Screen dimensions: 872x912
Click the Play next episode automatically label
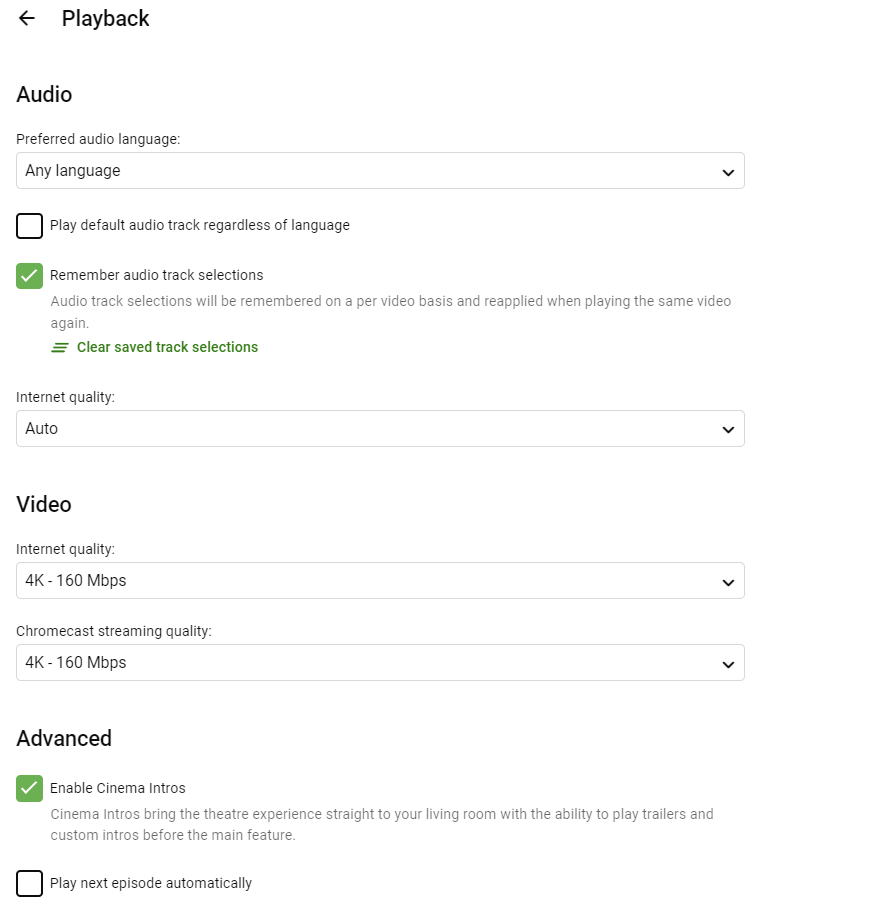pyautogui.click(x=151, y=884)
